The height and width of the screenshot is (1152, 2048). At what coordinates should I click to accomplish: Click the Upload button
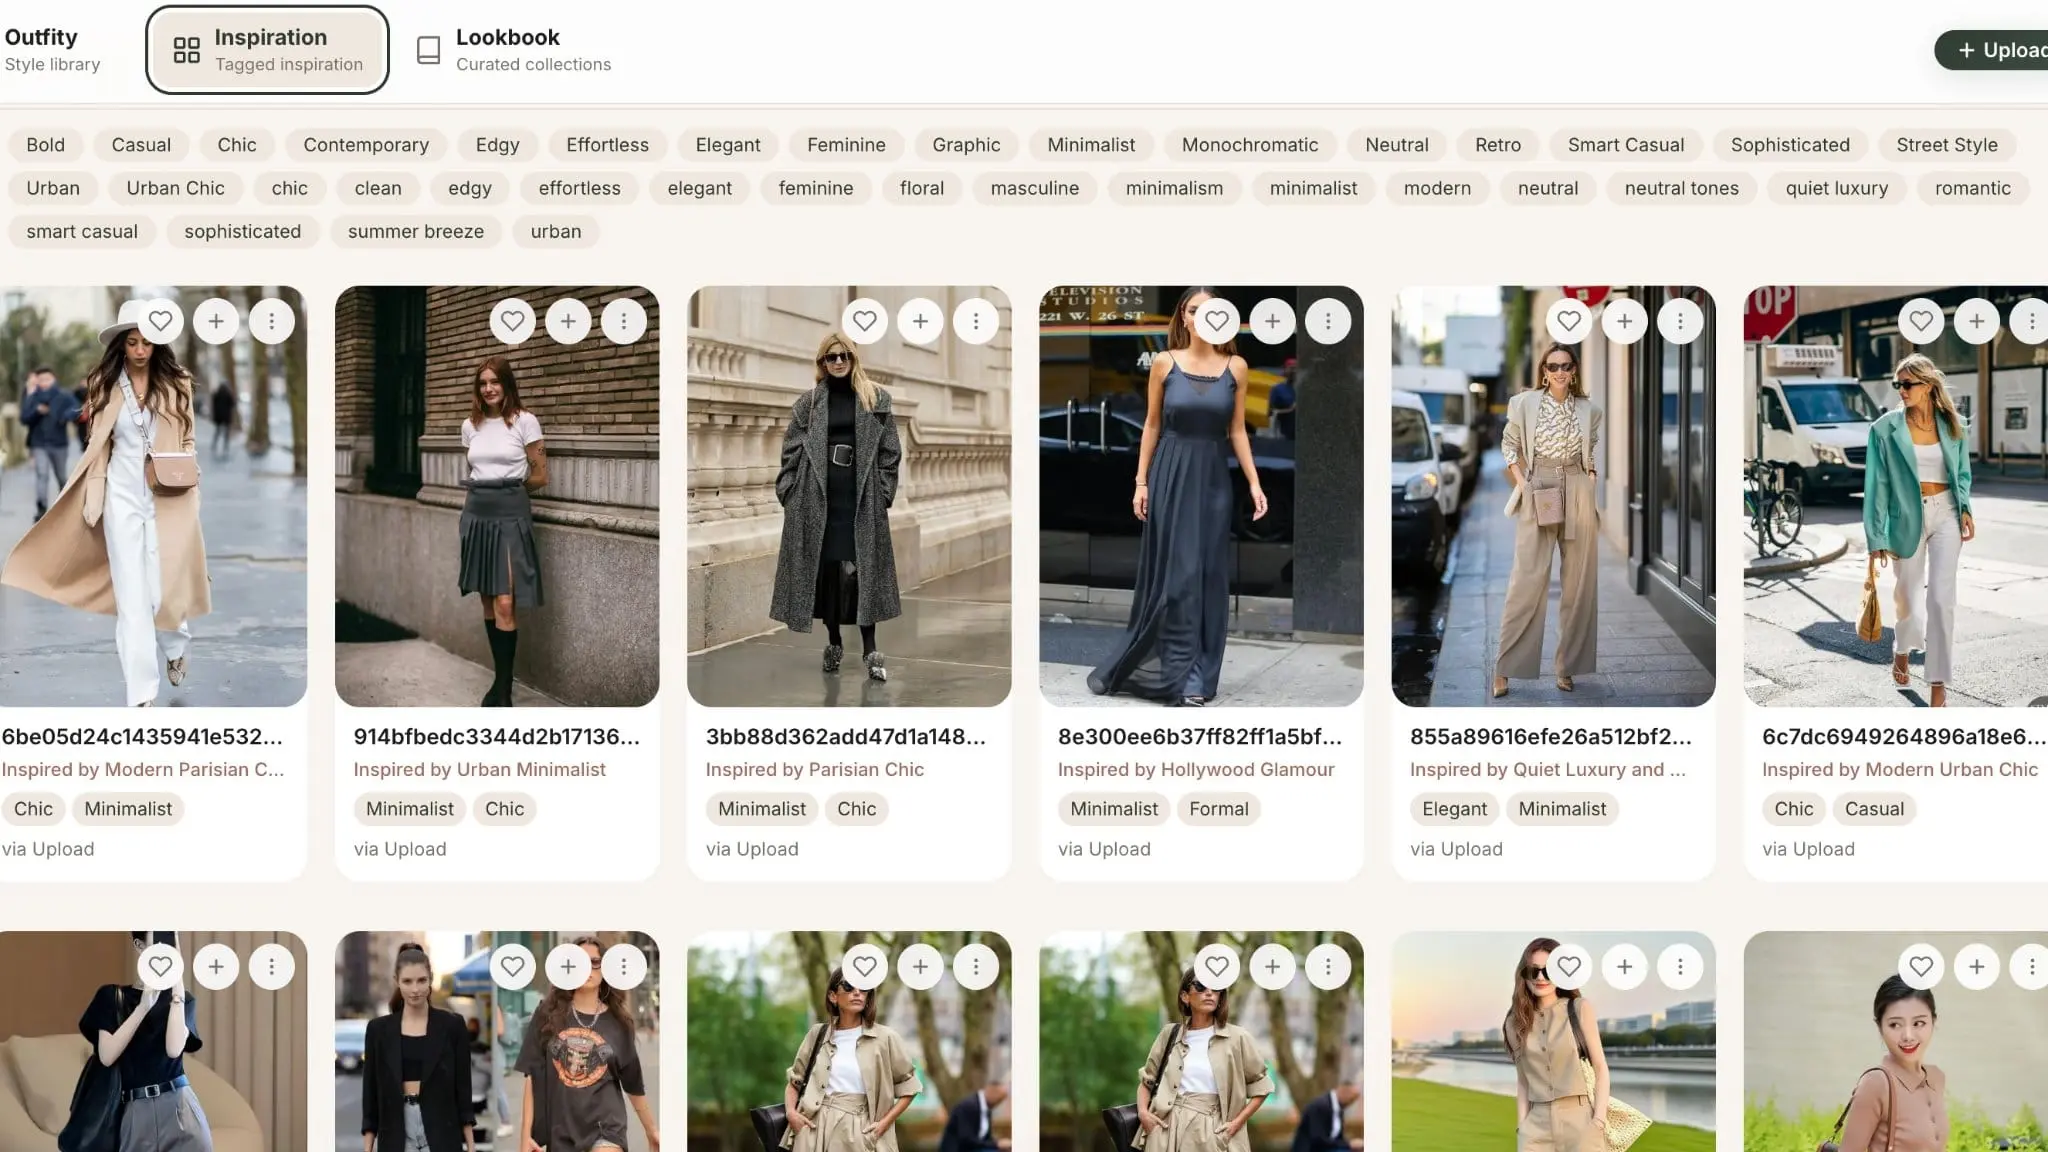pyautogui.click(x=1991, y=50)
